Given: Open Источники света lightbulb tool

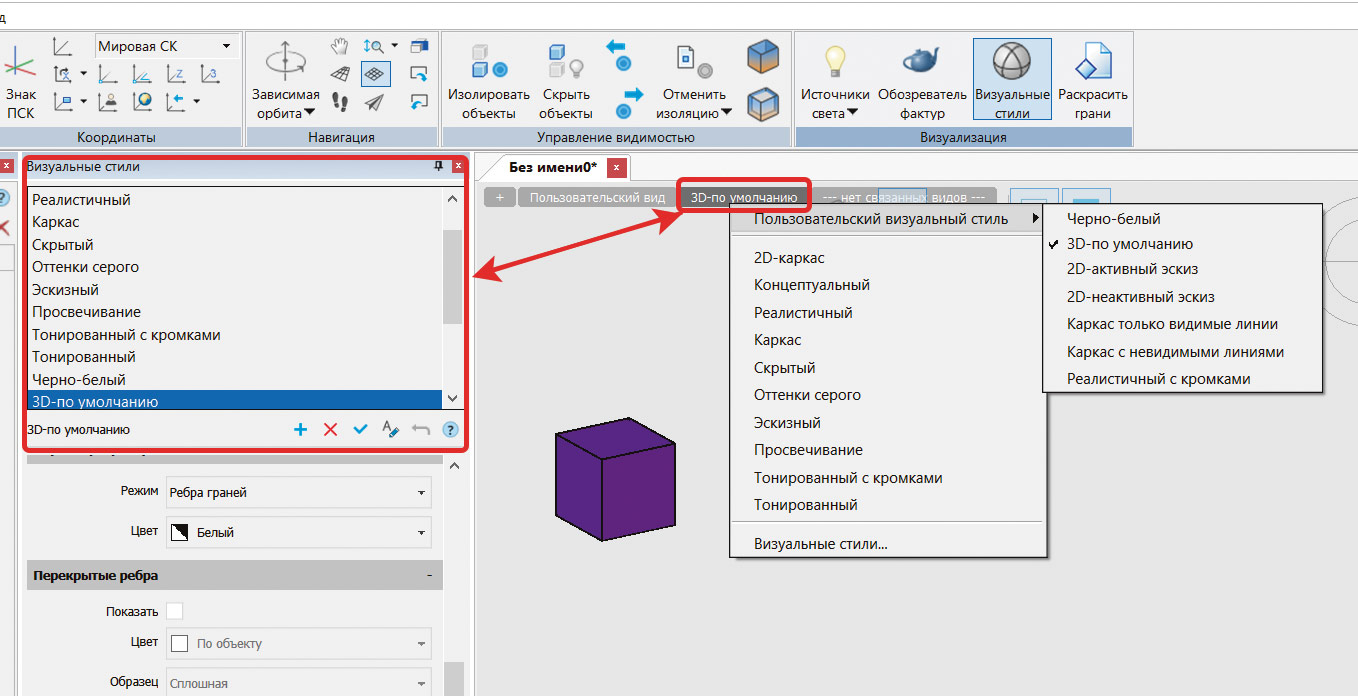Looking at the screenshot, I should (836, 62).
